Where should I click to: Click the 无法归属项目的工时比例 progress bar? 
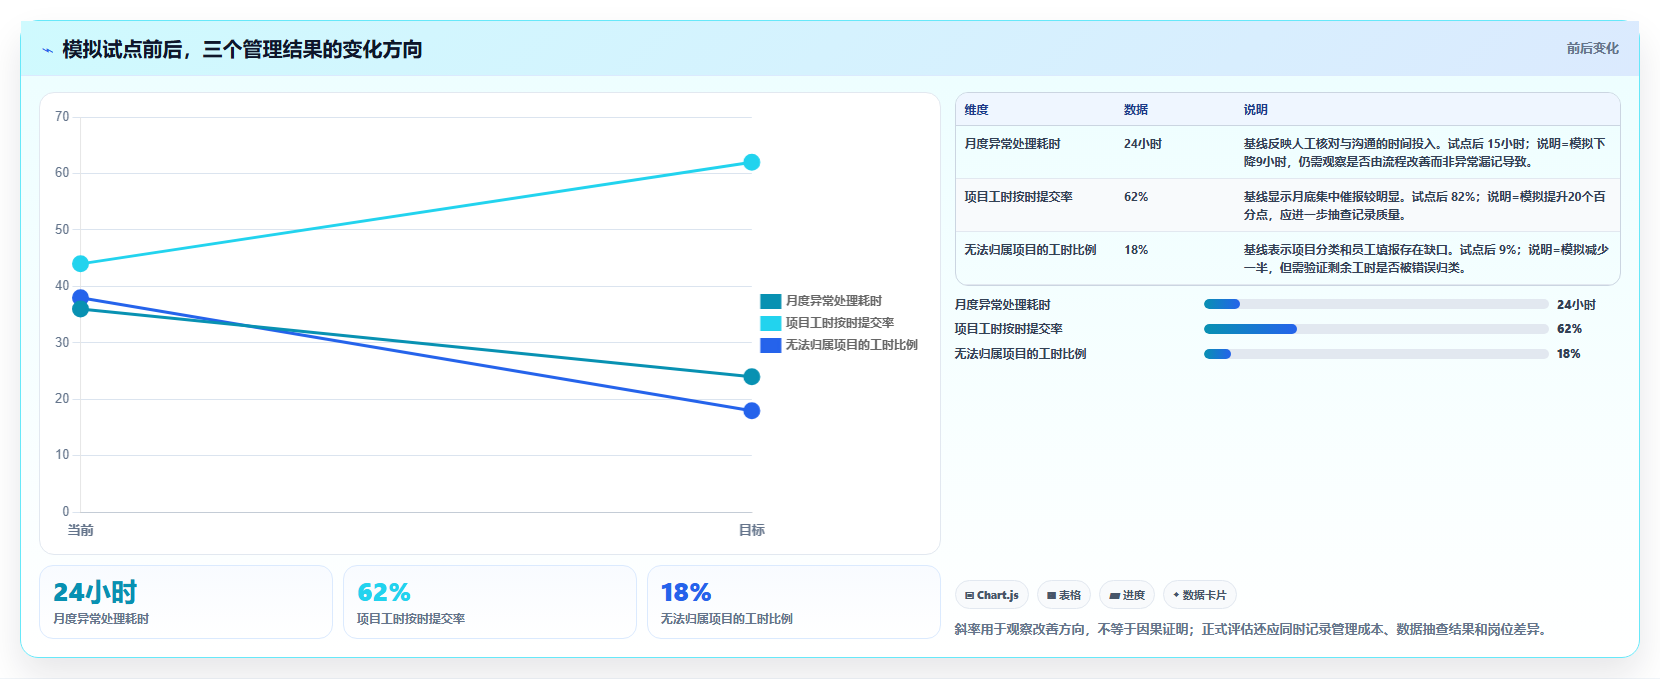pyautogui.click(x=1376, y=354)
